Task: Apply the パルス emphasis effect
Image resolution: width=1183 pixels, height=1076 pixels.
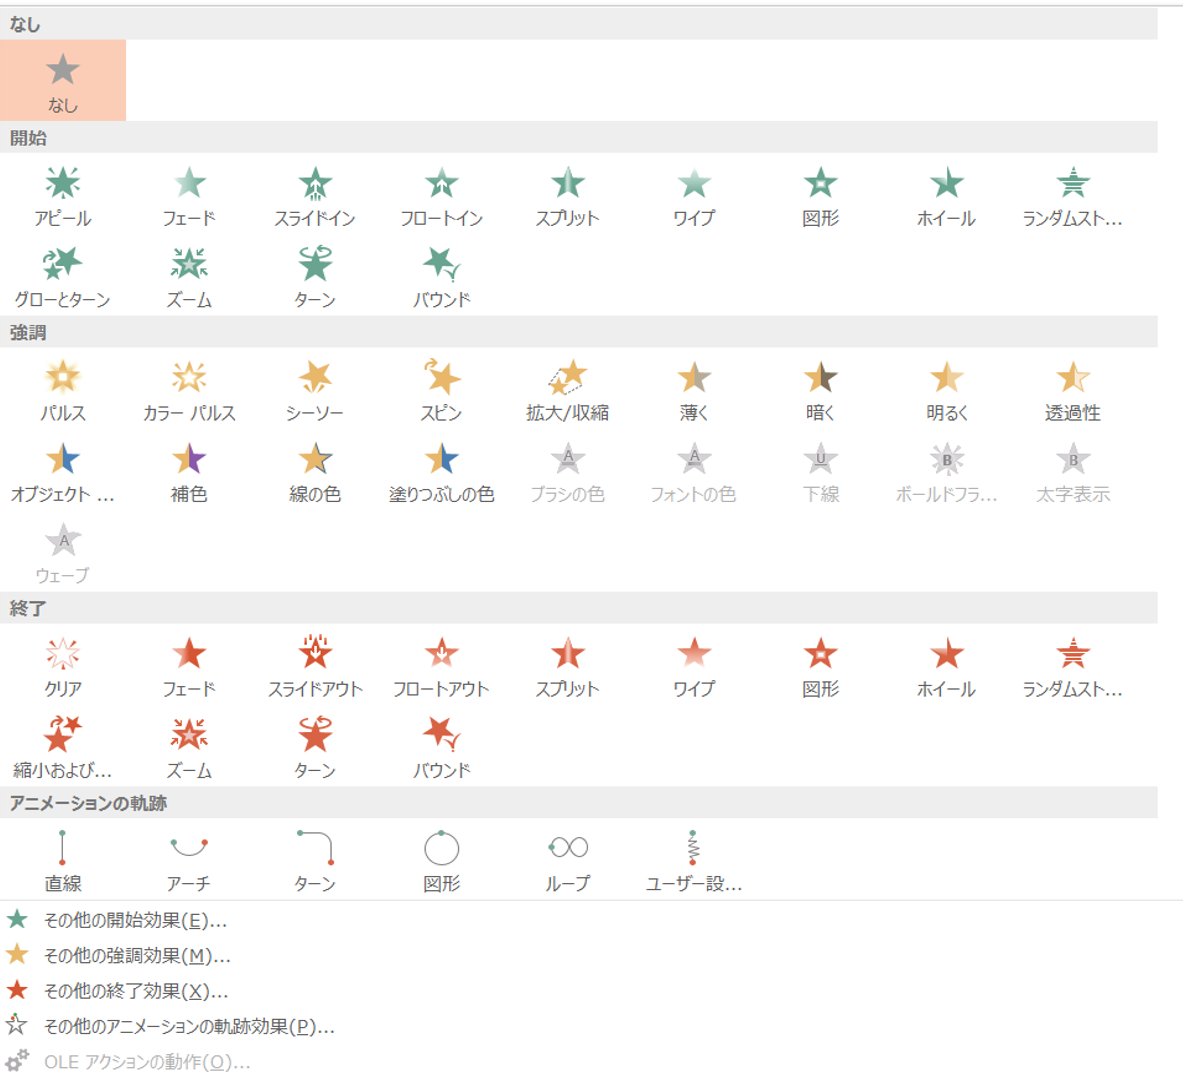Action: coord(63,392)
